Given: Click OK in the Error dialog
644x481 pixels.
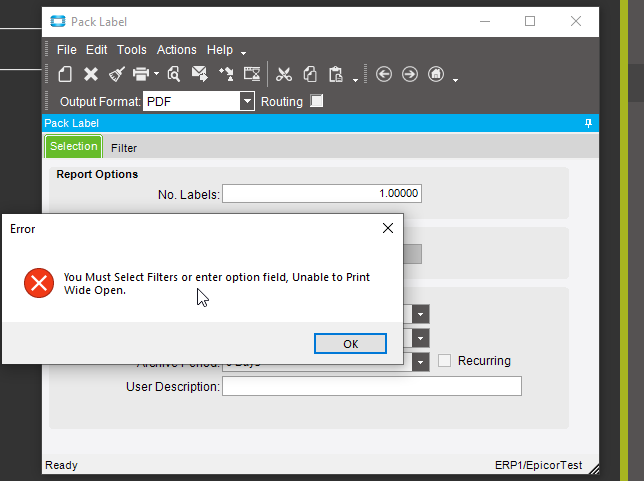Looking at the screenshot, I should [350, 343].
